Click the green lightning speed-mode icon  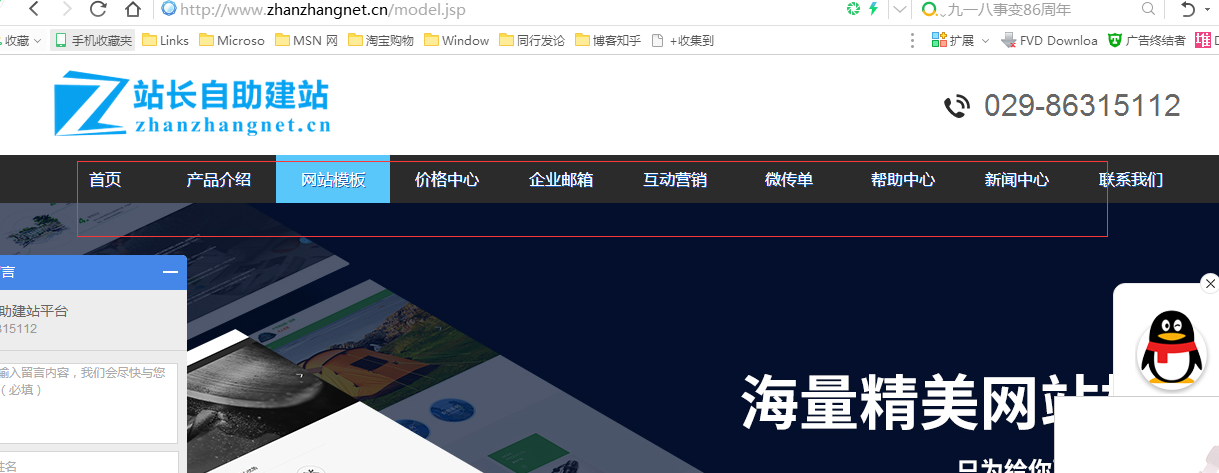pos(874,10)
